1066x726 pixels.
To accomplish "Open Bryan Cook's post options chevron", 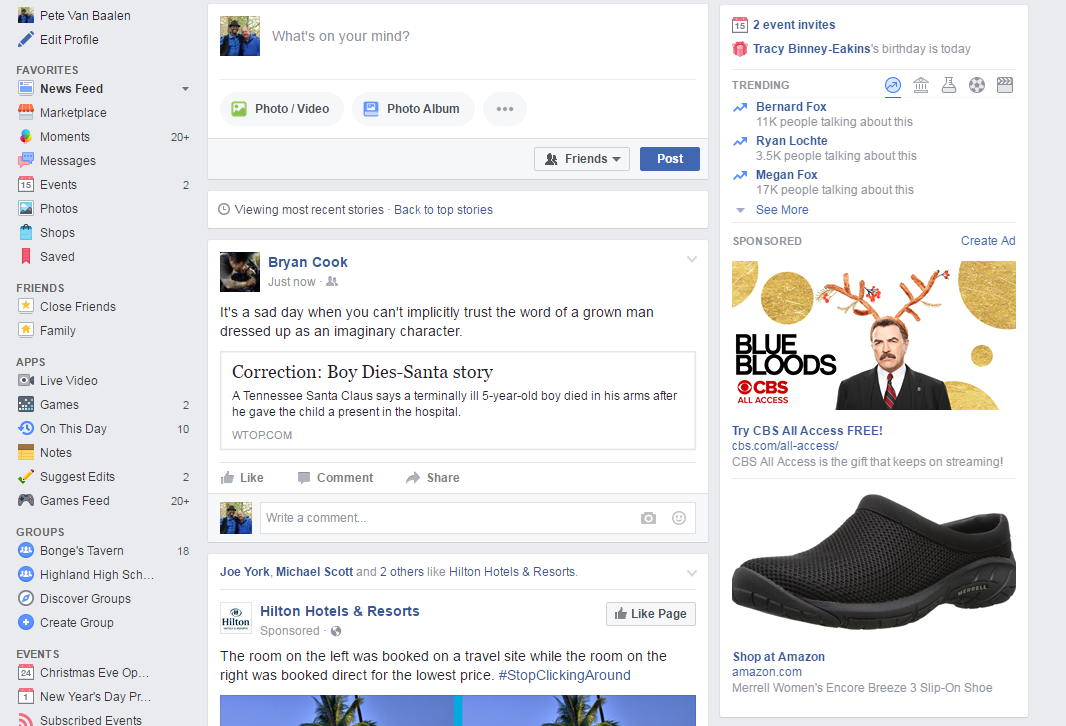I will pos(692,258).
